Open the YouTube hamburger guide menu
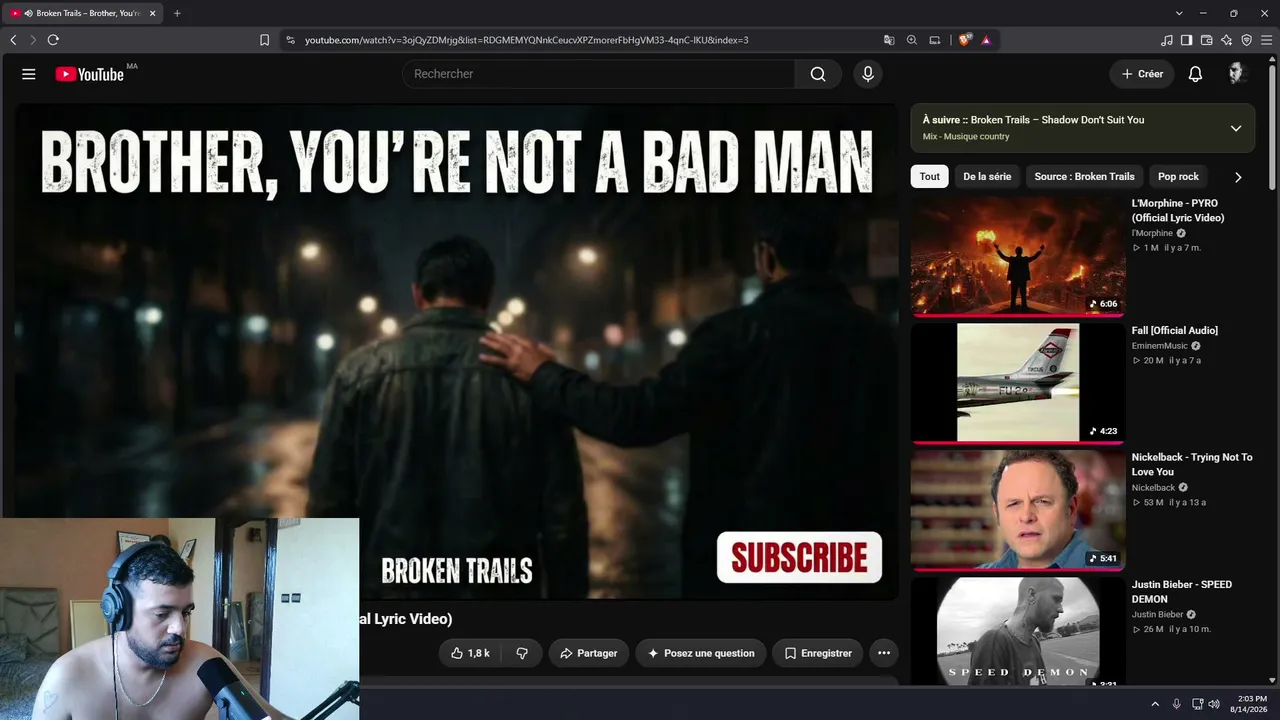This screenshot has width=1280, height=720. 29,74
